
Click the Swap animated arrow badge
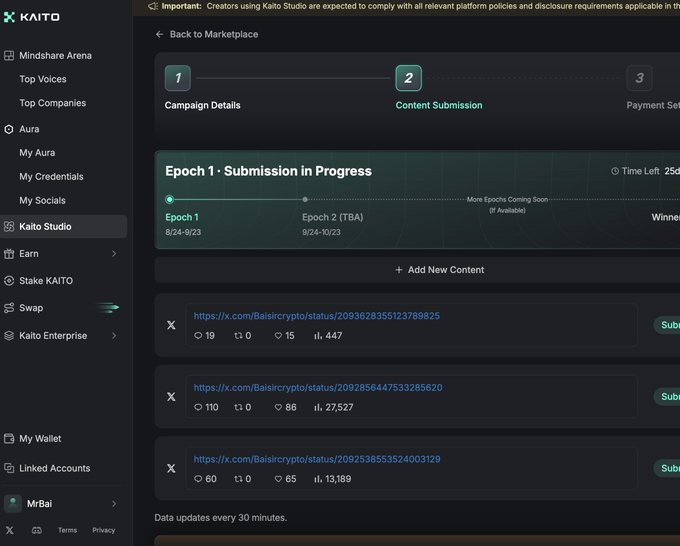(x=107, y=308)
